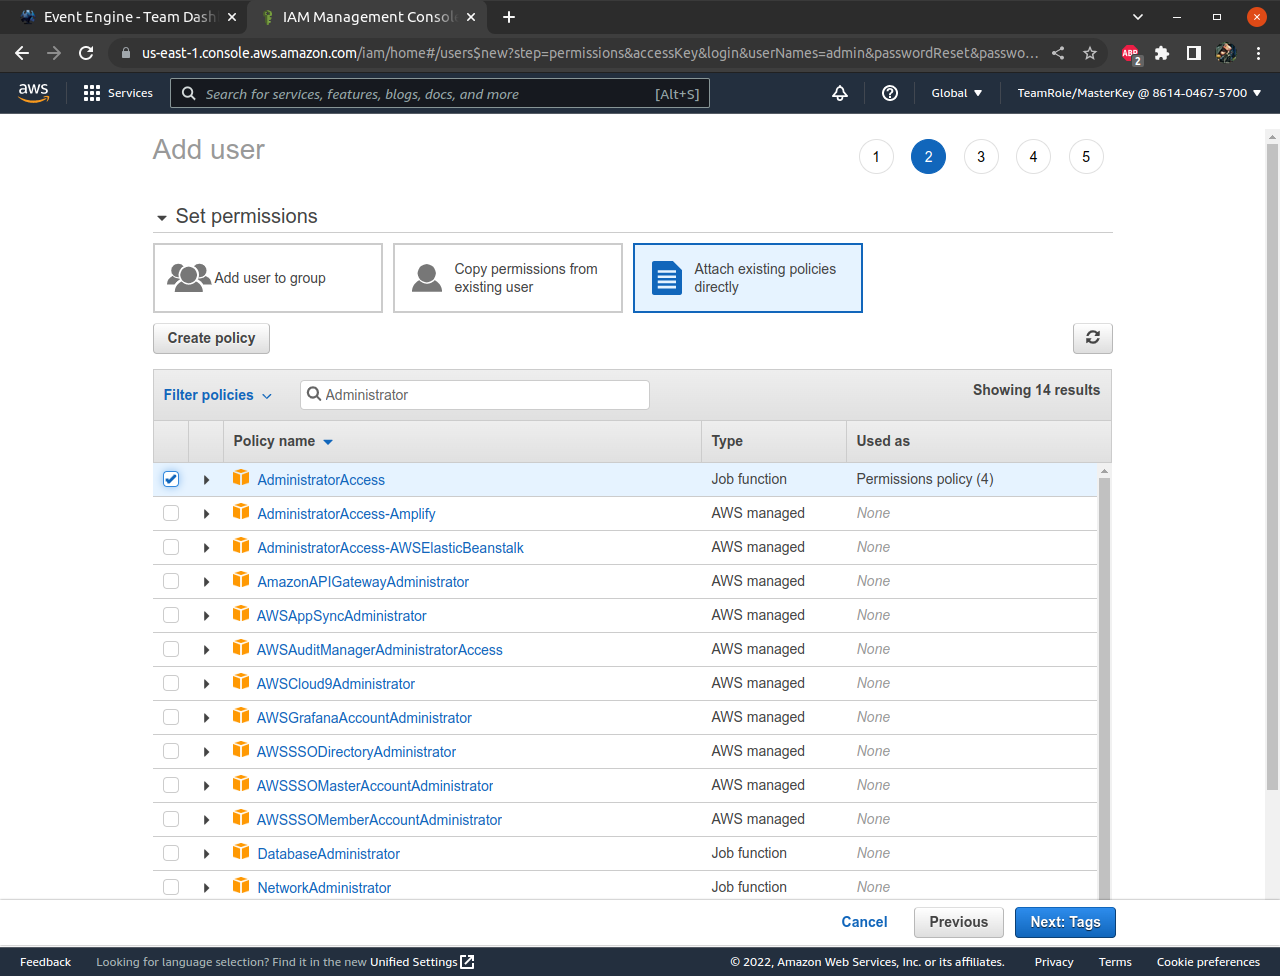Viewport: 1280px width, 976px height.
Task: Expand the AWSSSOMasterAccountAdministrator policy row
Action: tap(206, 786)
